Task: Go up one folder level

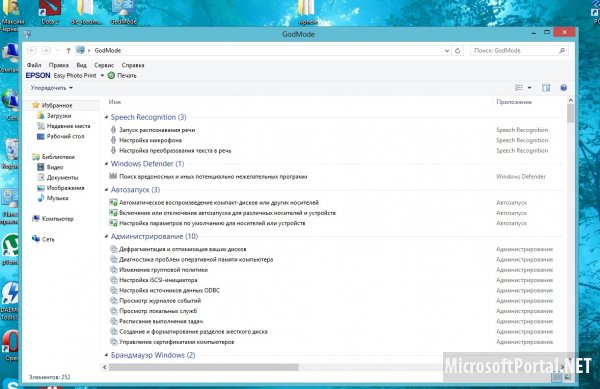Action: (x=68, y=50)
